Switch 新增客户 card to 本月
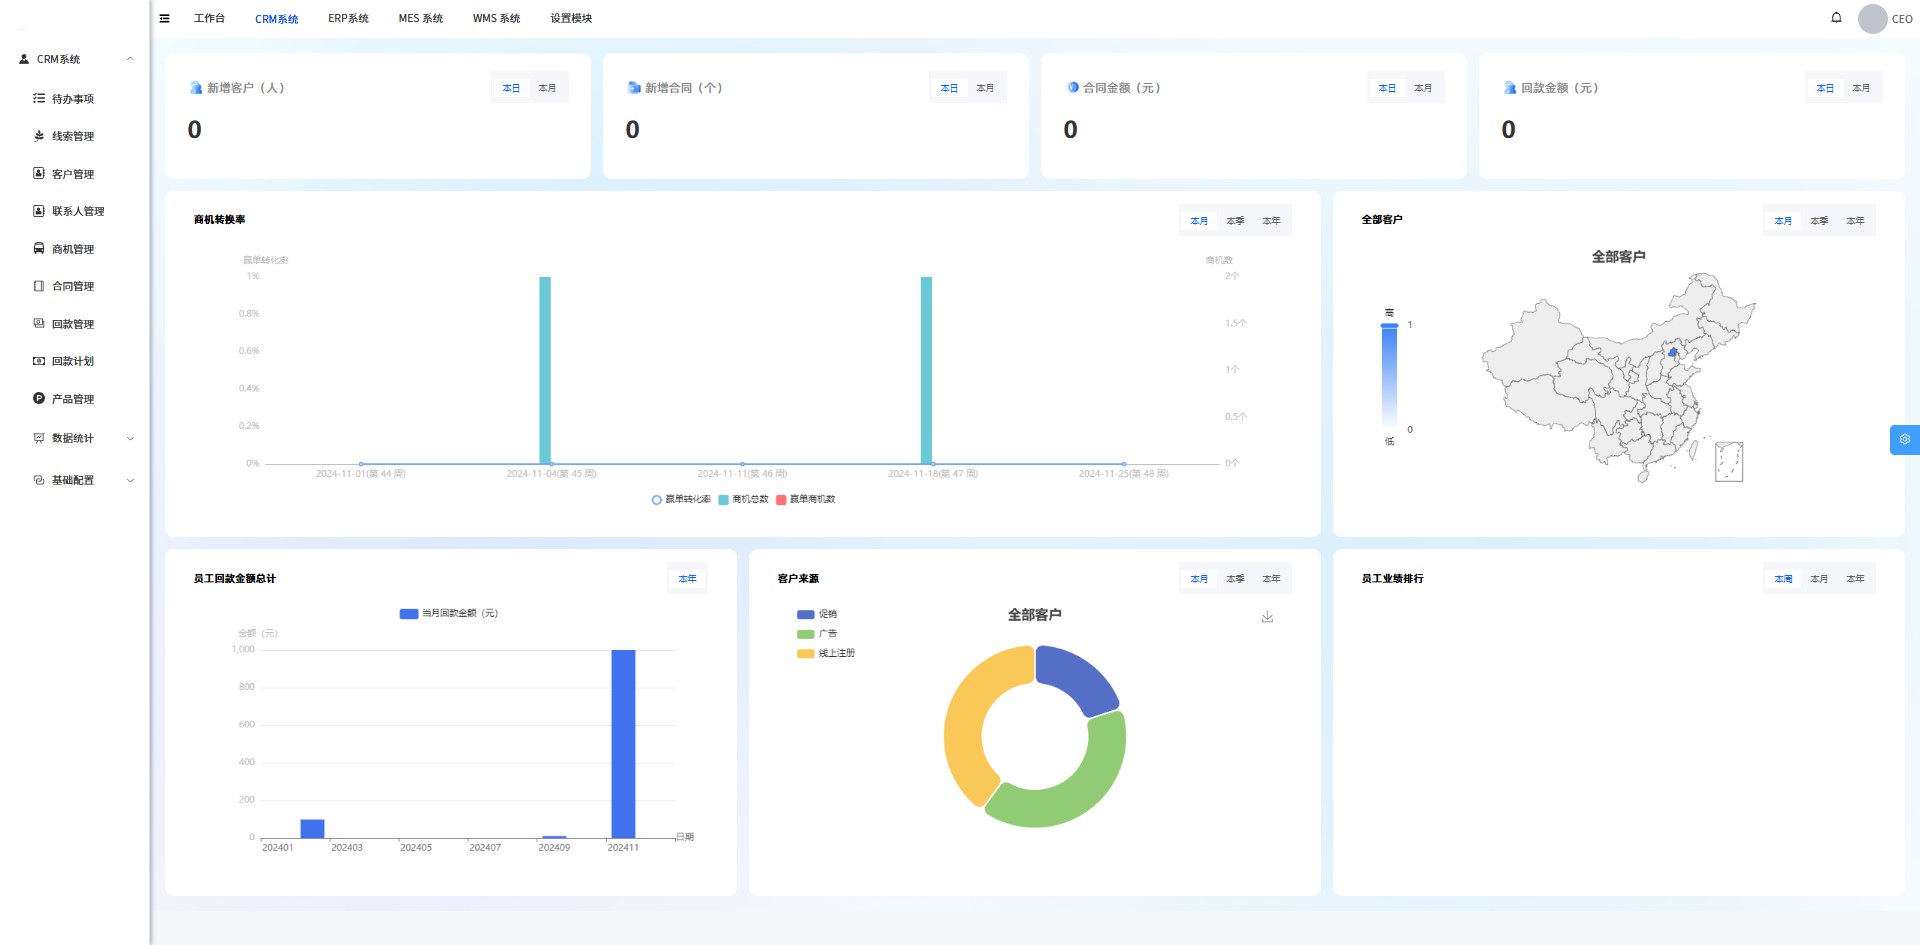 click(x=547, y=88)
